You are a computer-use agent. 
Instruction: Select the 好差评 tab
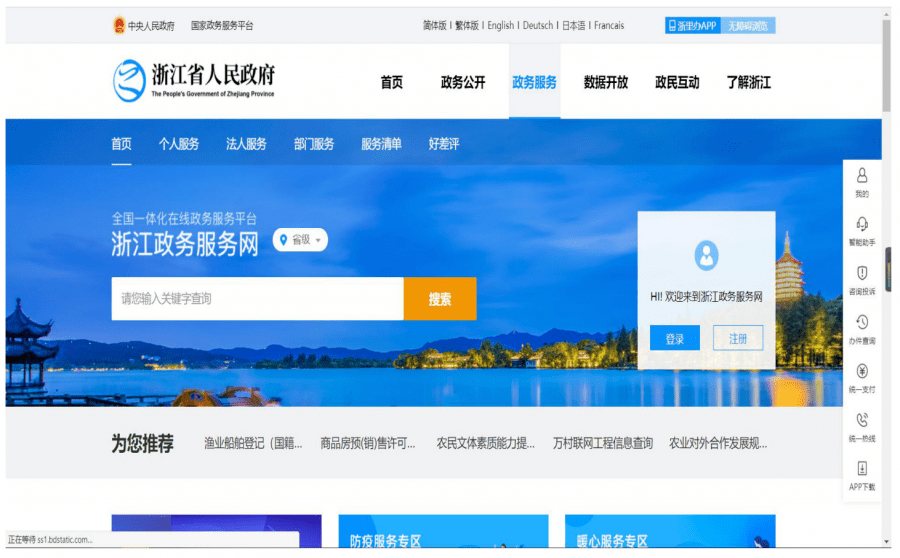[444, 144]
